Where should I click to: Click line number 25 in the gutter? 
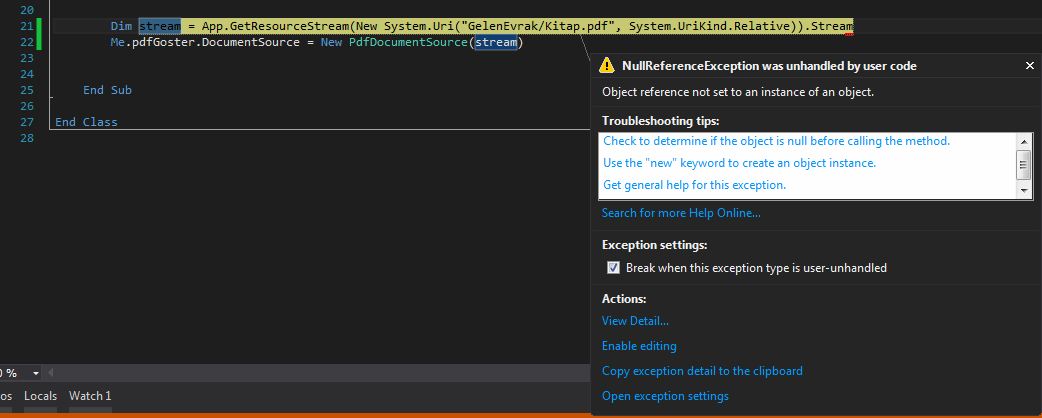coord(27,90)
